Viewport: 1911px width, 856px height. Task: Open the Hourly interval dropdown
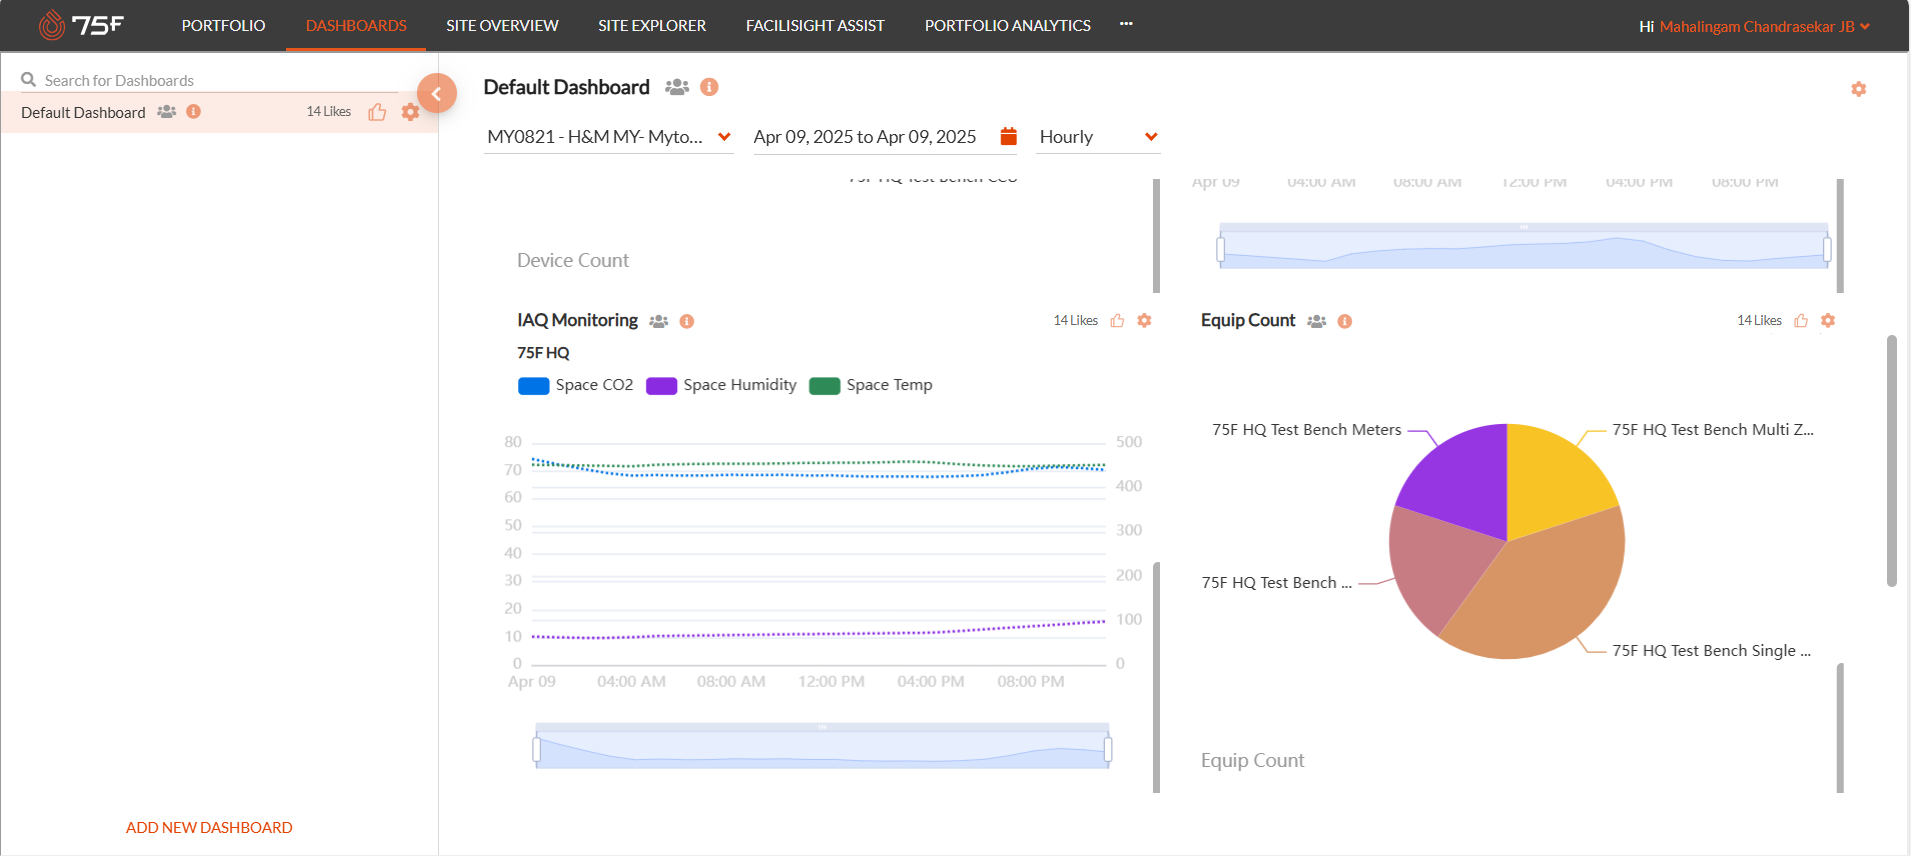pyautogui.click(x=1099, y=137)
